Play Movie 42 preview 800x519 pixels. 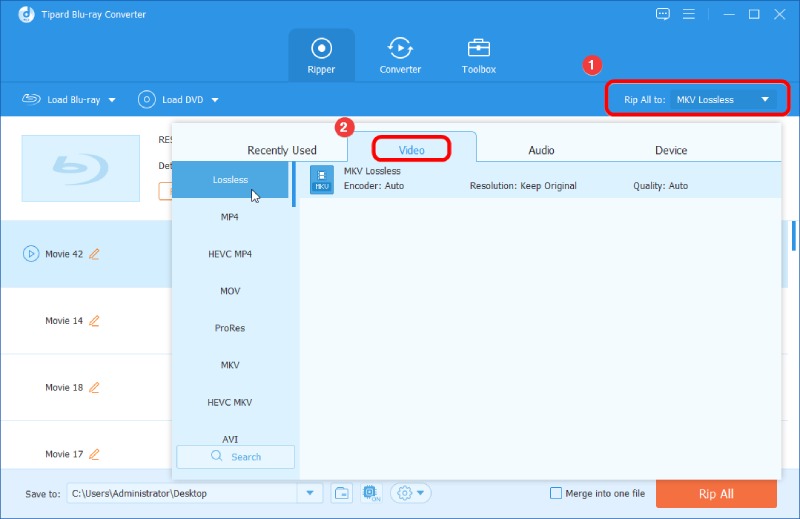[x=31, y=254]
